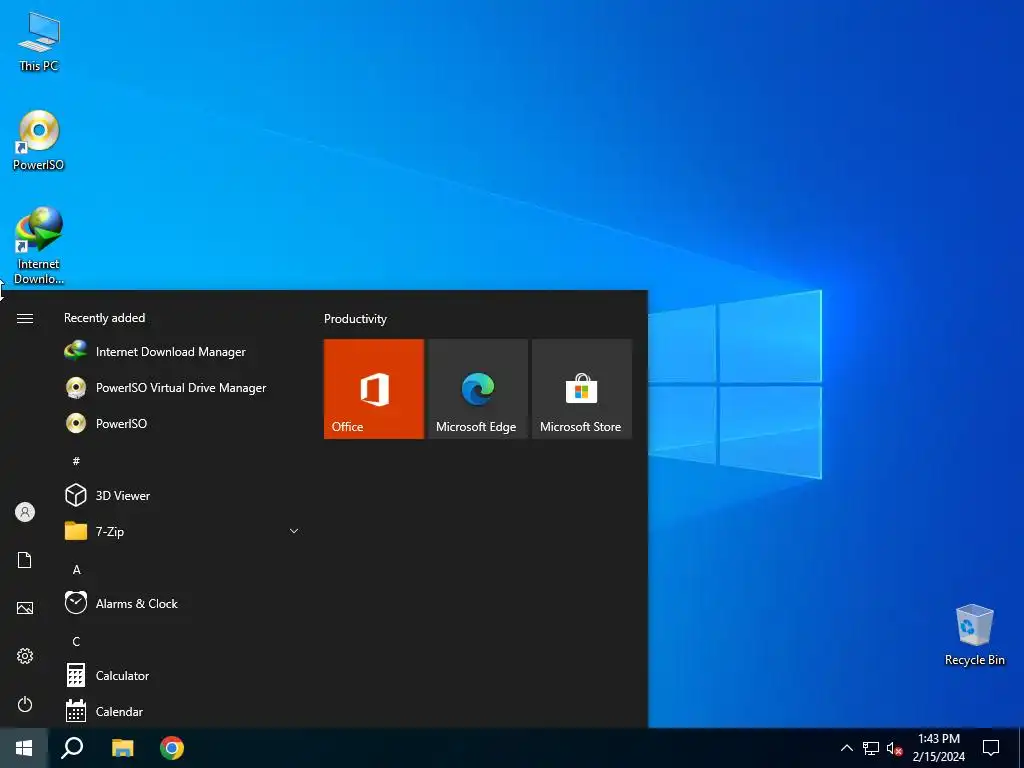This screenshot has height=768, width=1024.
Task: Open the Office tile
Action: 374,389
